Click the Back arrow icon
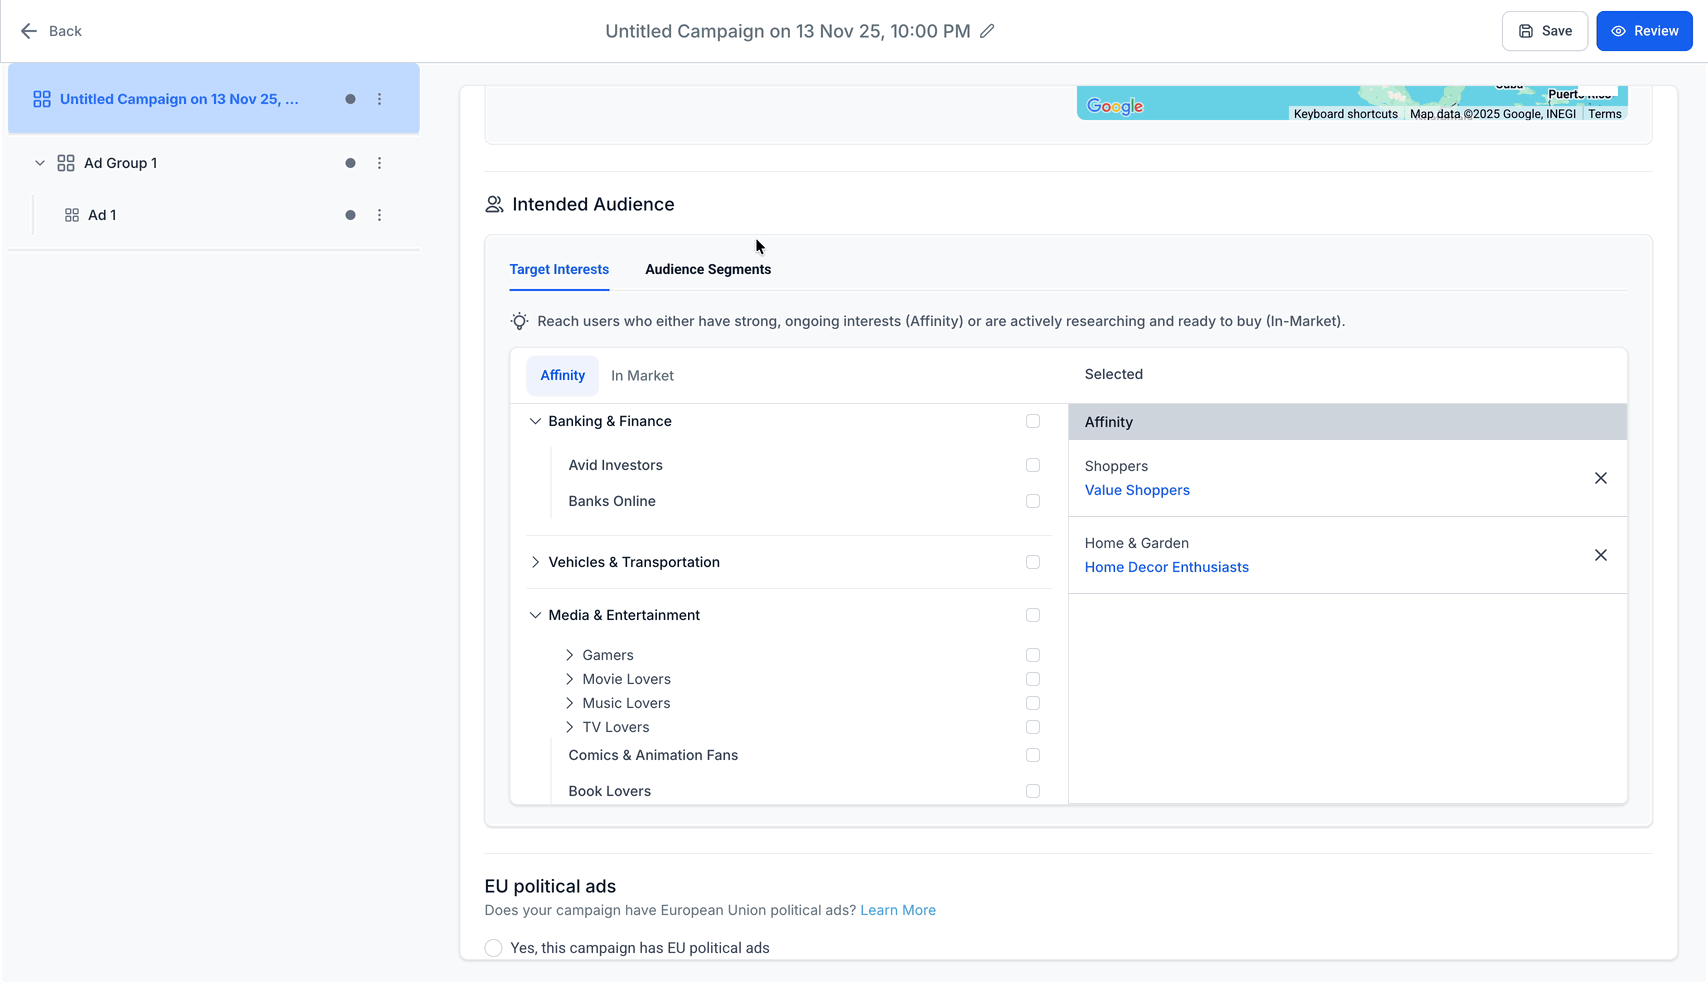The height and width of the screenshot is (984, 1708). tap(29, 31)
